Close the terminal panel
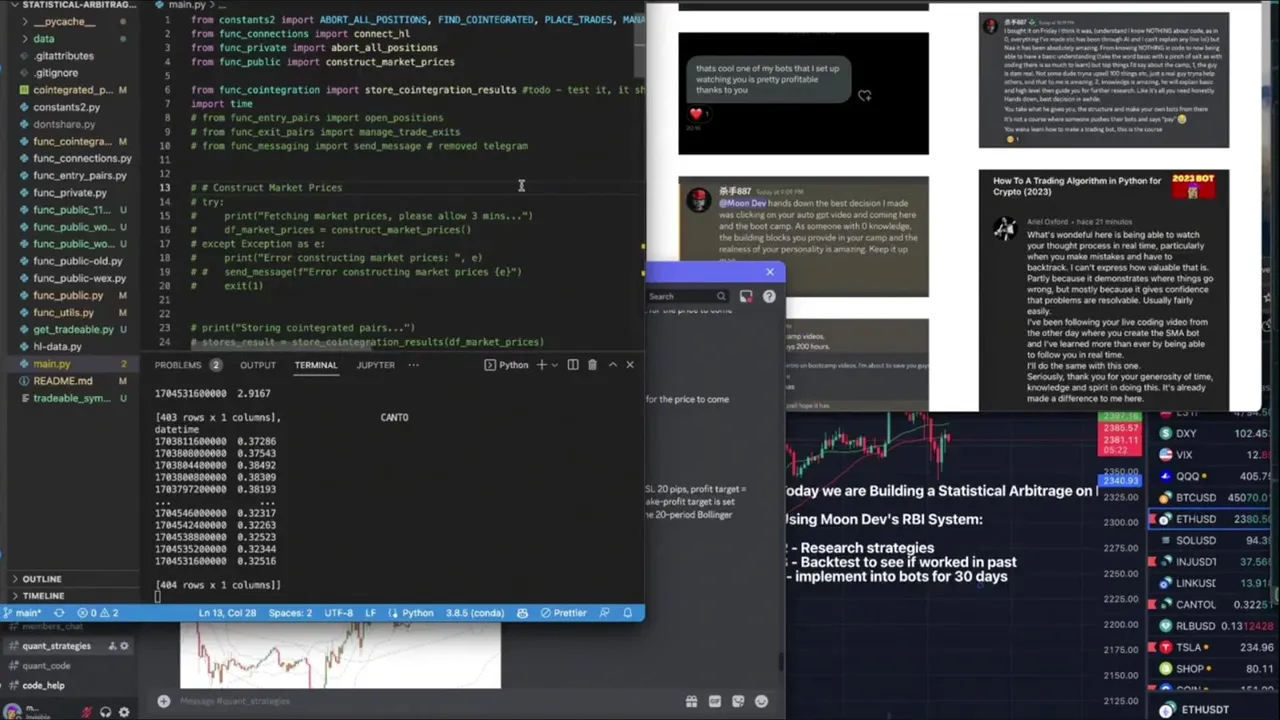Viewport: 1280px width, 720px height. click(630, 365)
